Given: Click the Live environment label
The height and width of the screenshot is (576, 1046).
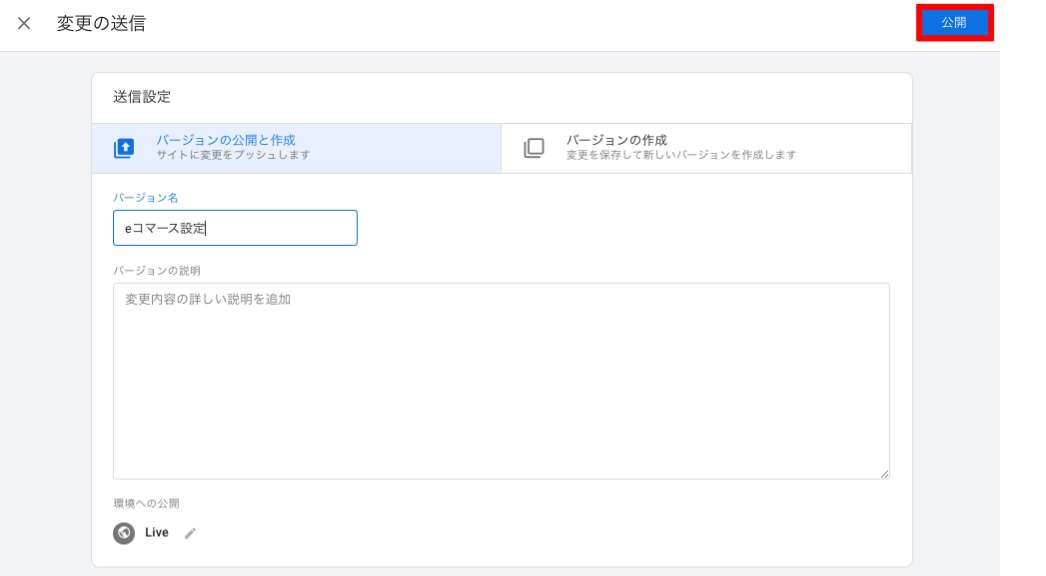Looking at the screenshot, I should coord(157,533).
